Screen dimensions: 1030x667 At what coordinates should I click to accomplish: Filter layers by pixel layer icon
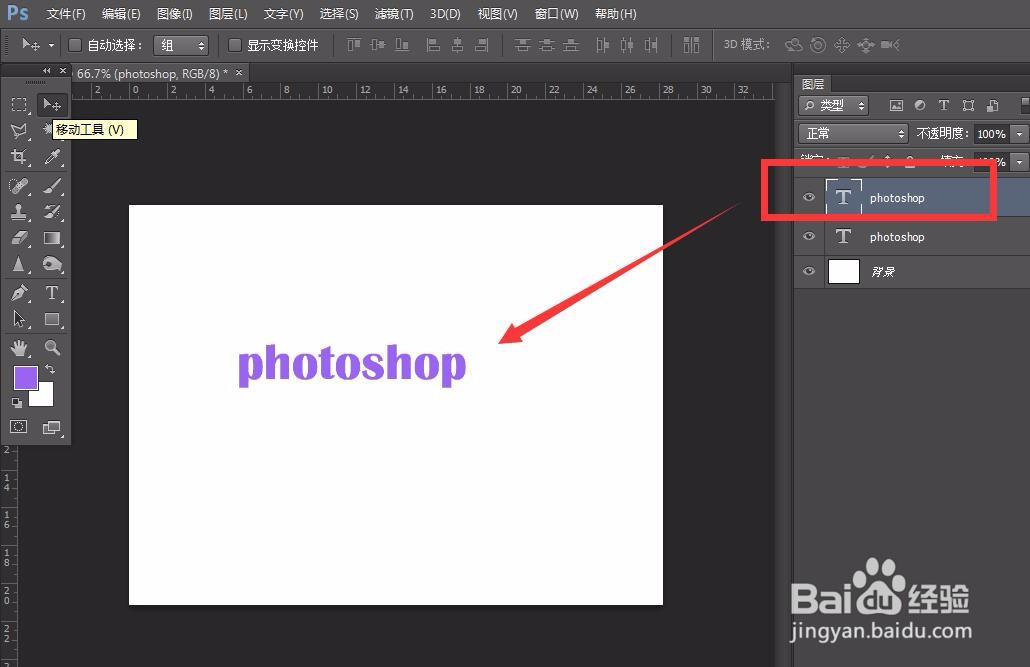pos(896,105)
